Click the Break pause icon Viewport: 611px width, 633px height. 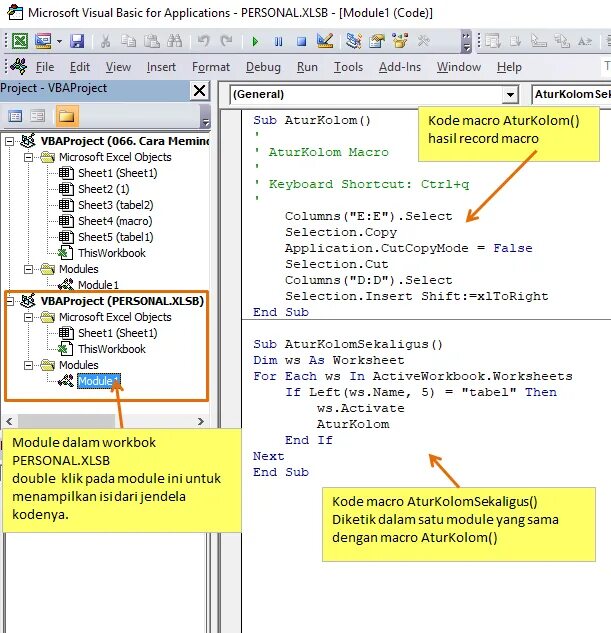[278, 41]
